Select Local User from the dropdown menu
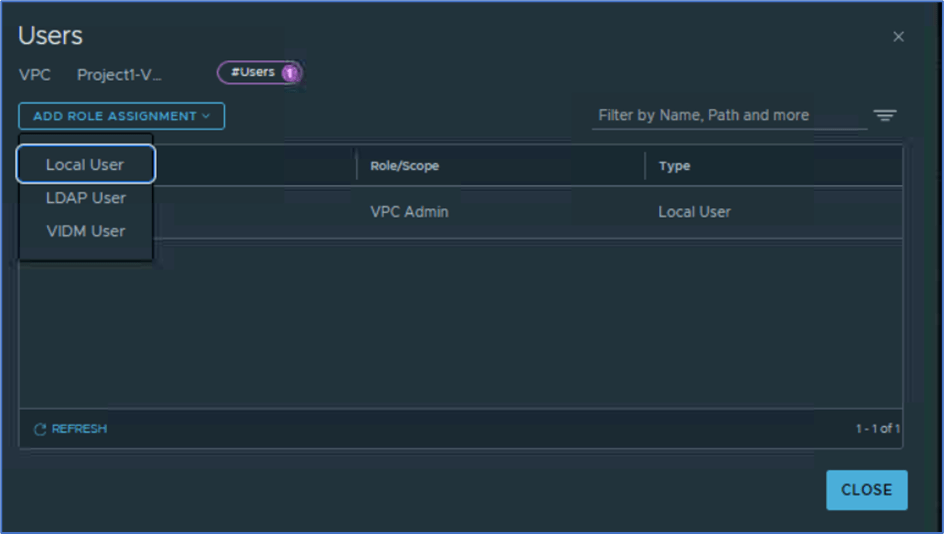The image size is (944, 534). (x=85, y=165)
